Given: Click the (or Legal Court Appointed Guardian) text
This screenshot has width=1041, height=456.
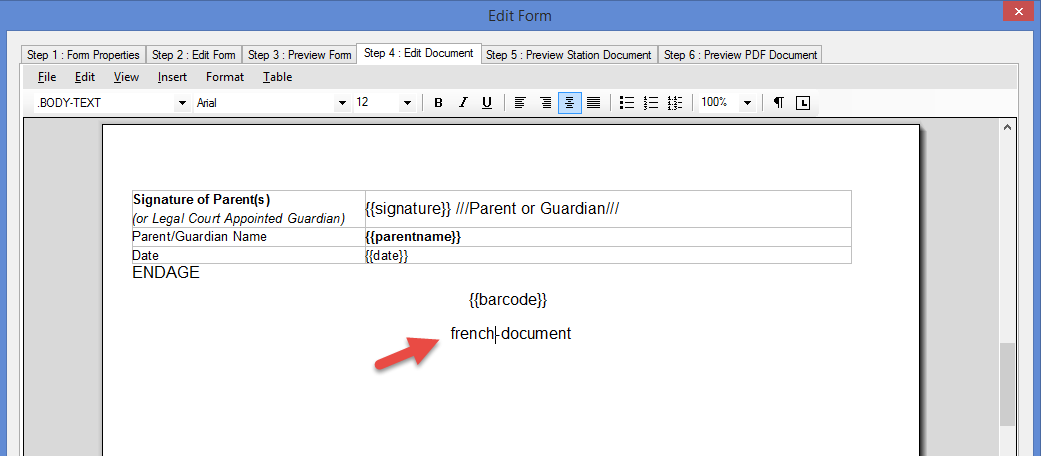Looking at the screenshot, I should pyautogui.click(x=239, y=218).
